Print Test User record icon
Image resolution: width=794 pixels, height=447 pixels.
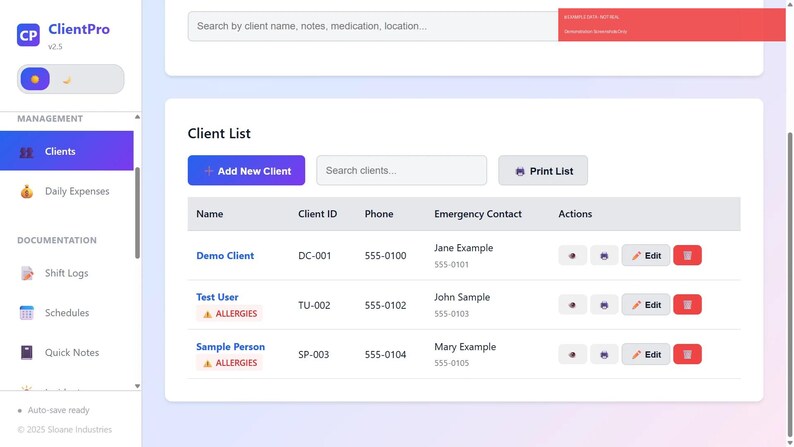pyautogui.click(x=604, y=305)
